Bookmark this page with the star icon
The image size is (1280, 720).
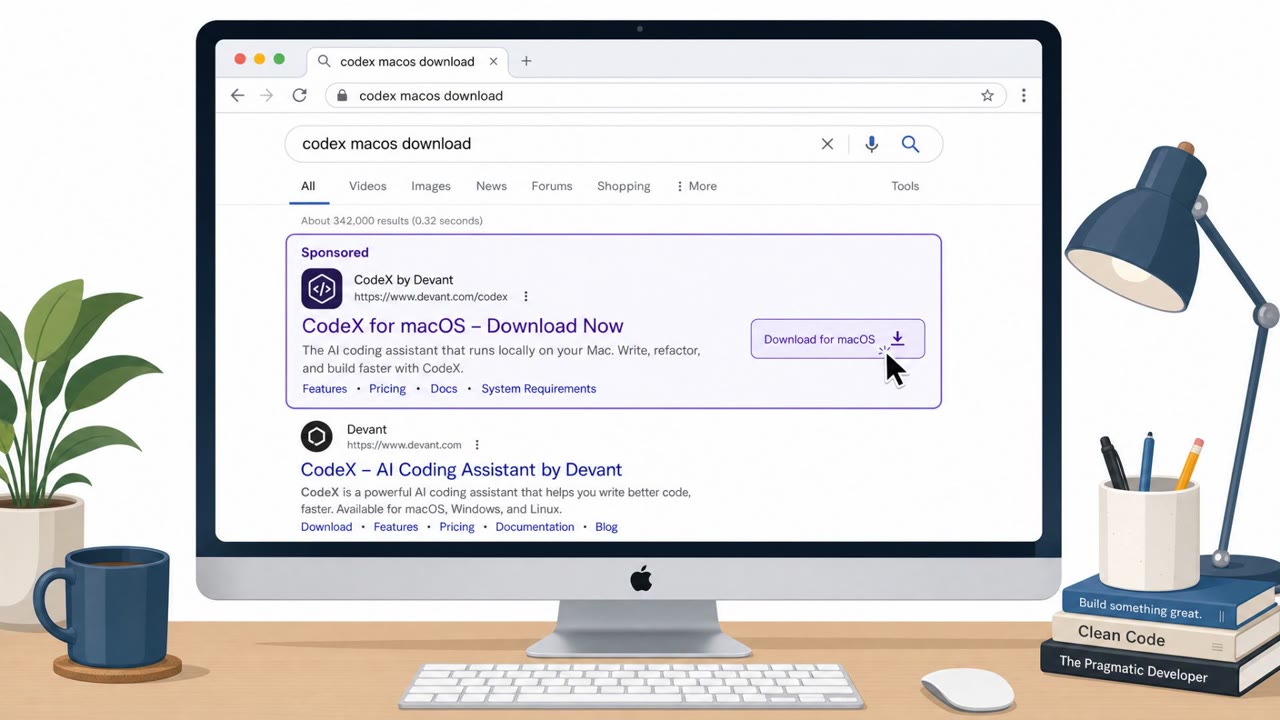(987, 96)
